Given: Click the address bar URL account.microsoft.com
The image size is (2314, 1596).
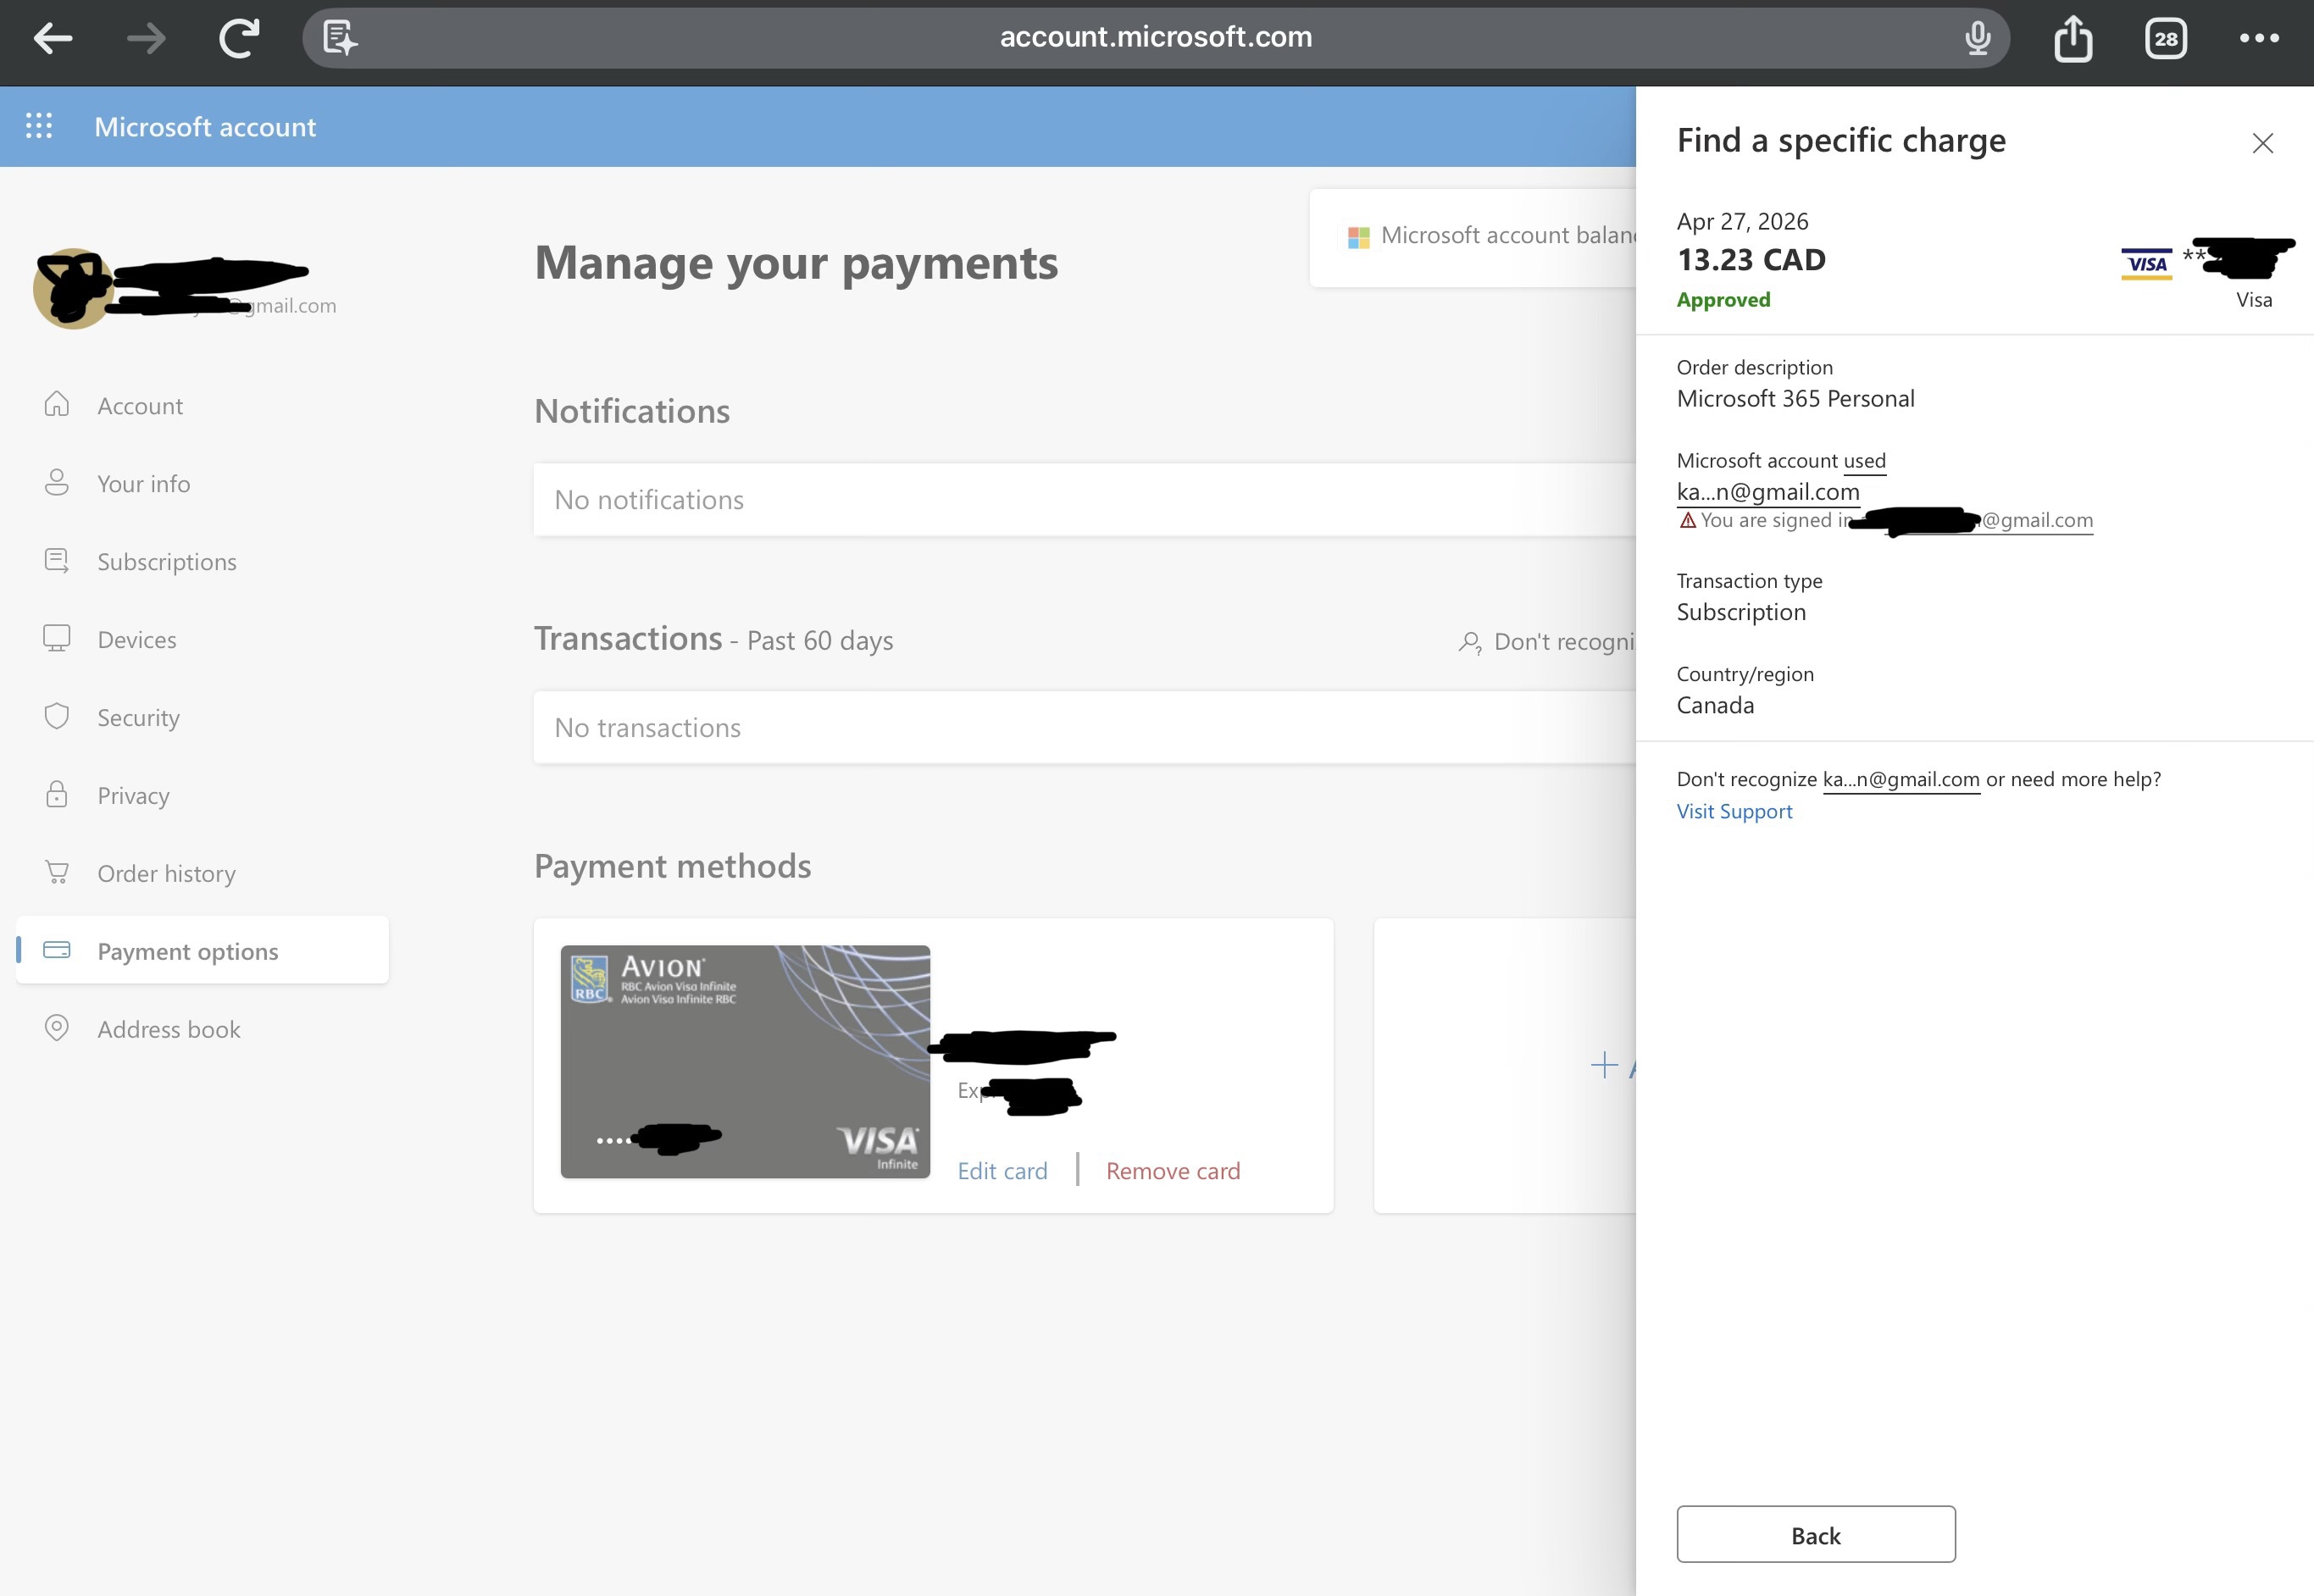Looking at the screenshot, I should (1156, 37).
